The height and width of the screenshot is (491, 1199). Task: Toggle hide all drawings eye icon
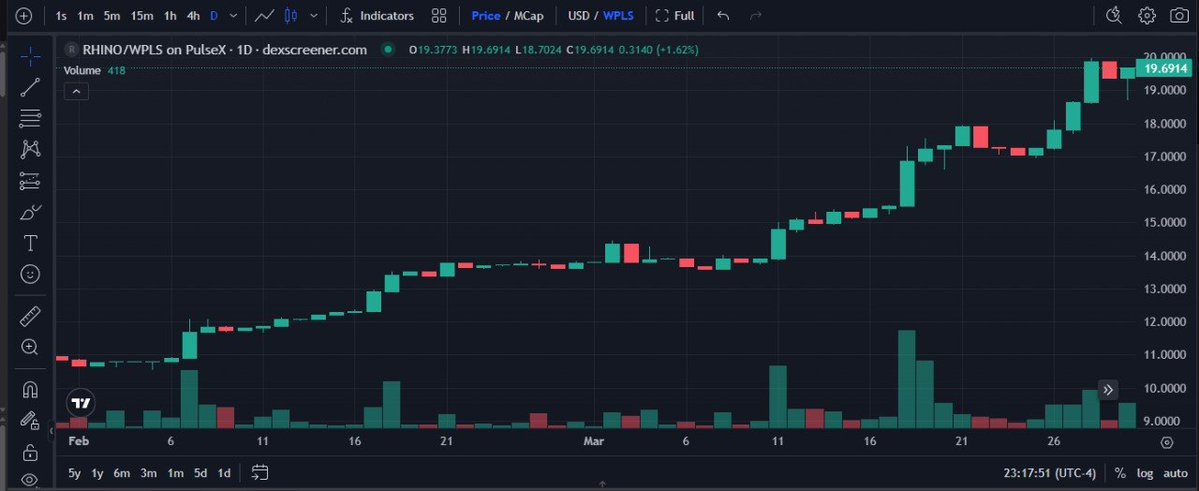tap(30, 480)
